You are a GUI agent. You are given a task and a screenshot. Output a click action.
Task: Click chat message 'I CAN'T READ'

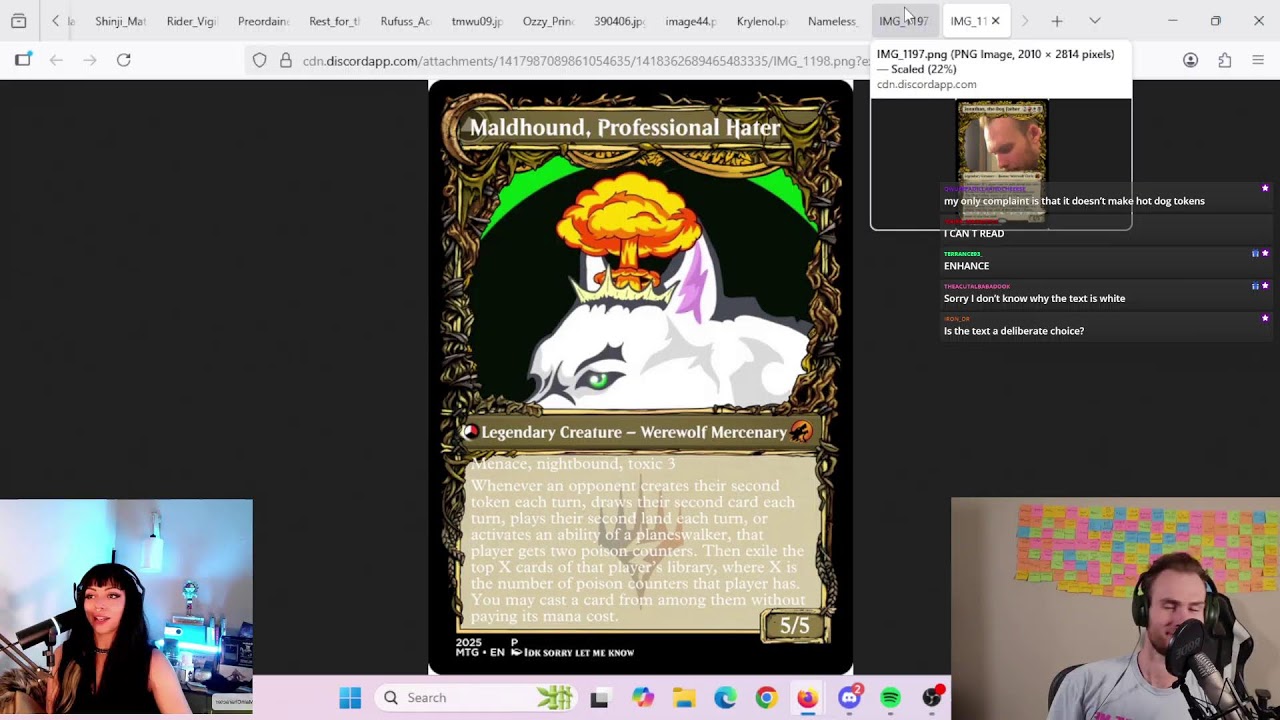(974, 234)
